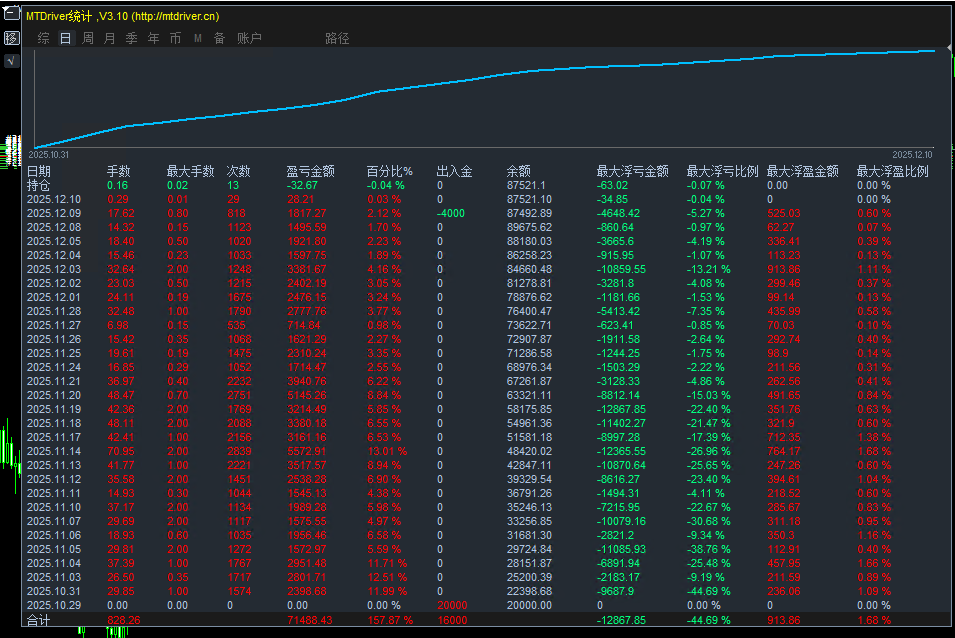The width and height of the screenshot is (955, 638).
Task: Open the 周 weekly statistics tab
Action: [x=87, y=38]
